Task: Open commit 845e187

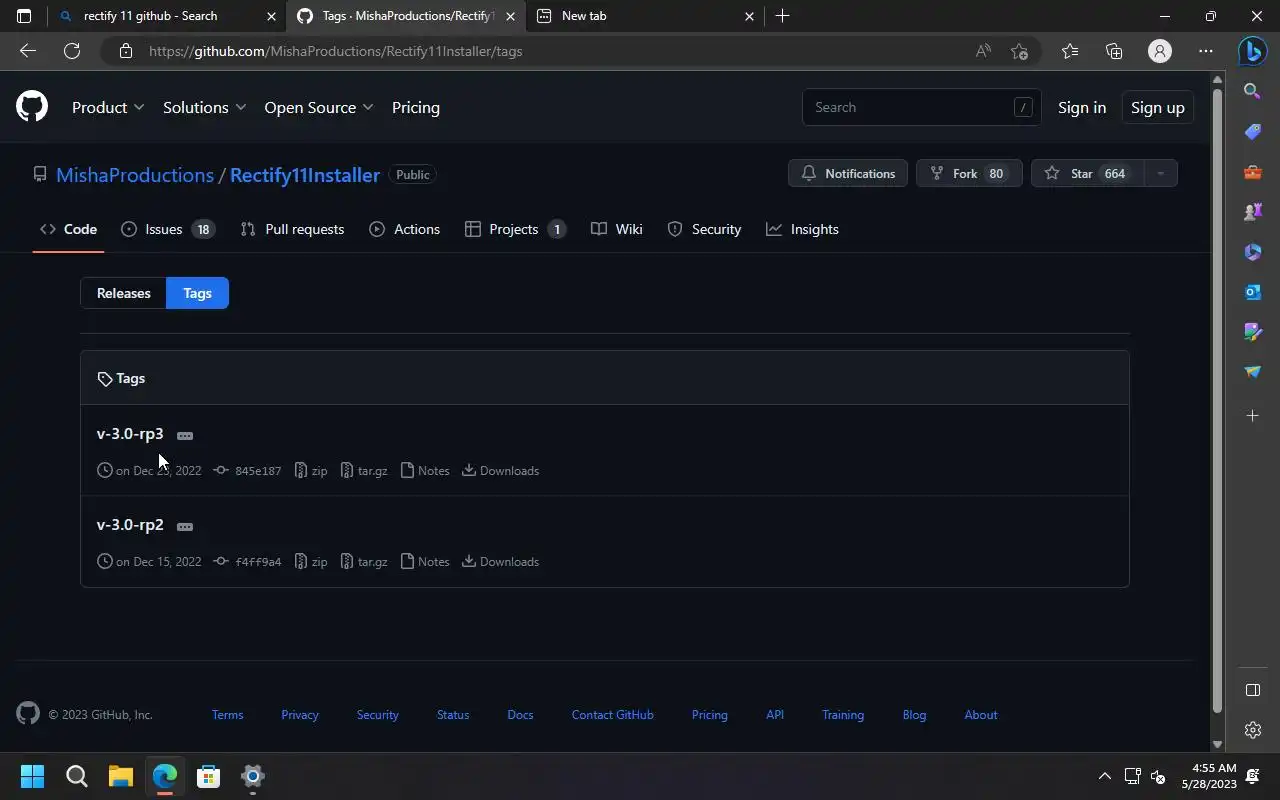Action: pos(247,470)
